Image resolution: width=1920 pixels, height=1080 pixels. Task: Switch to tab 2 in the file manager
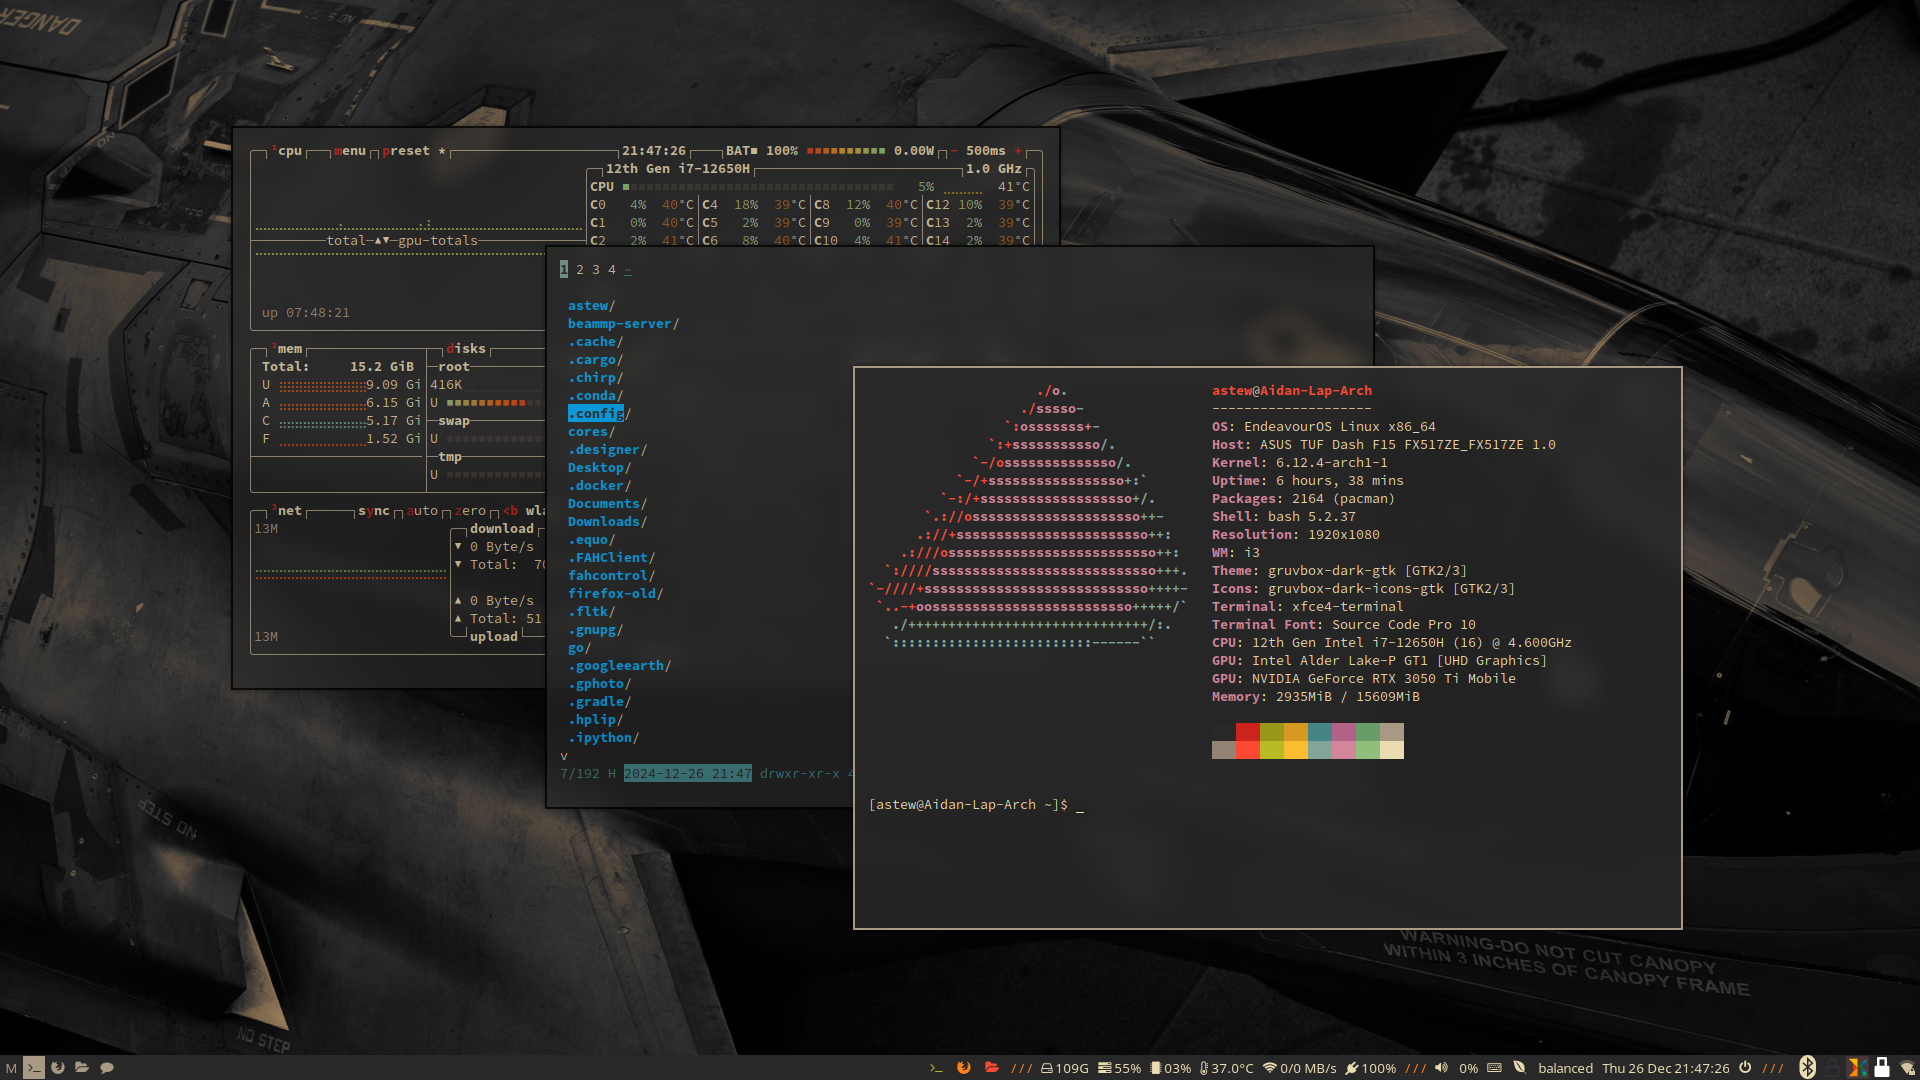578,269
